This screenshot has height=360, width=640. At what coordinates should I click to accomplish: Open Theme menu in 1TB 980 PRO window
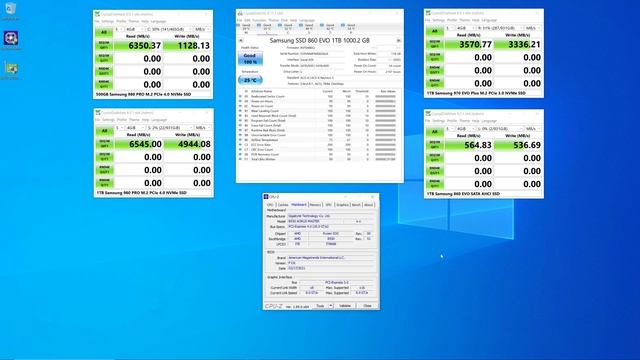point(134,120)
